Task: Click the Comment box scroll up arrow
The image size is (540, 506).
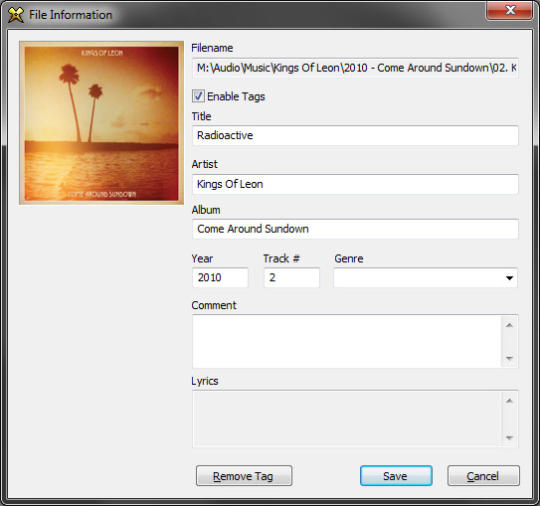Action: tap(509, 325)
